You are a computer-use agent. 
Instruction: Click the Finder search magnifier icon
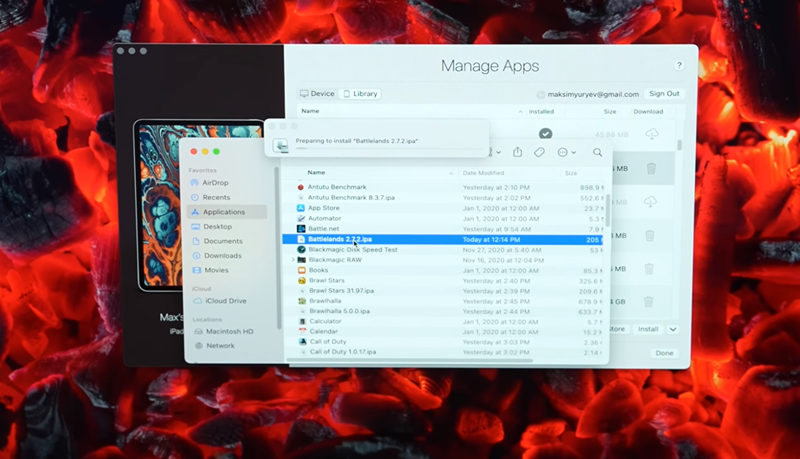tap(597, 152)
